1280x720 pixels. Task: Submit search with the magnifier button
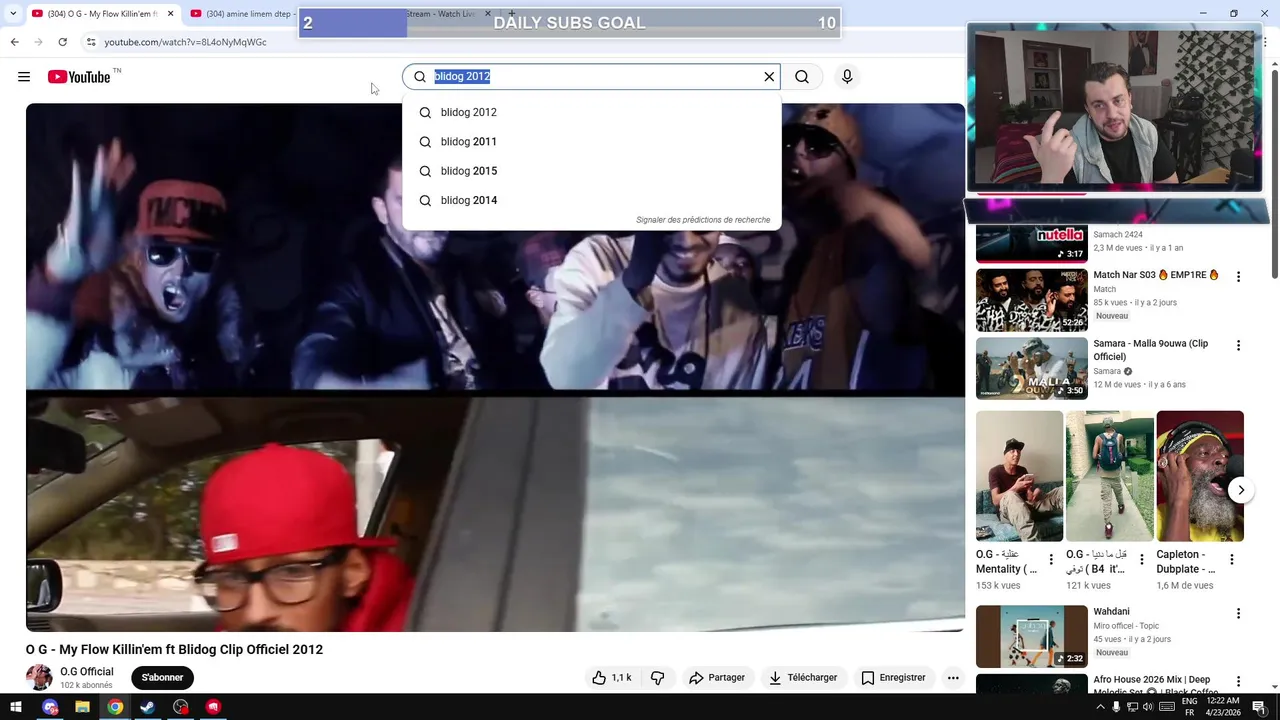point(802,77)
